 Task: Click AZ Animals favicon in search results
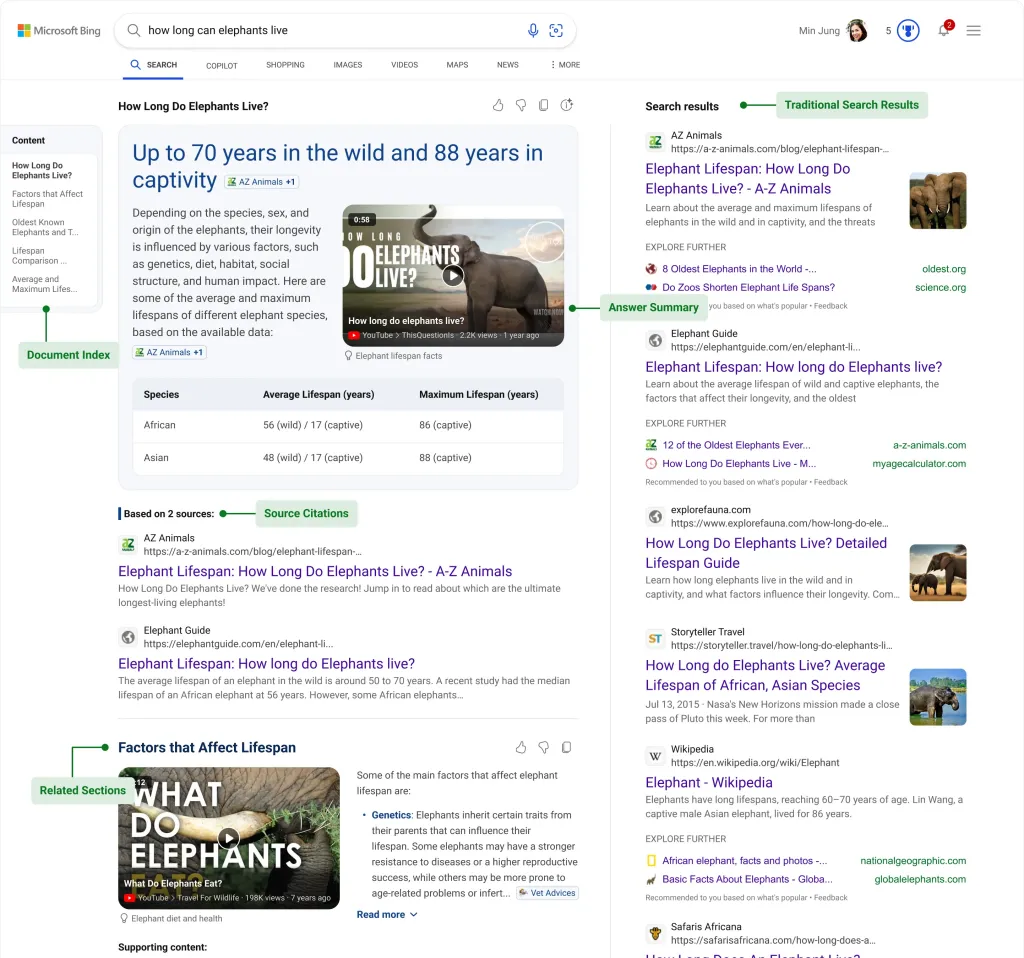pyautogui.click(x=655, y=142)
